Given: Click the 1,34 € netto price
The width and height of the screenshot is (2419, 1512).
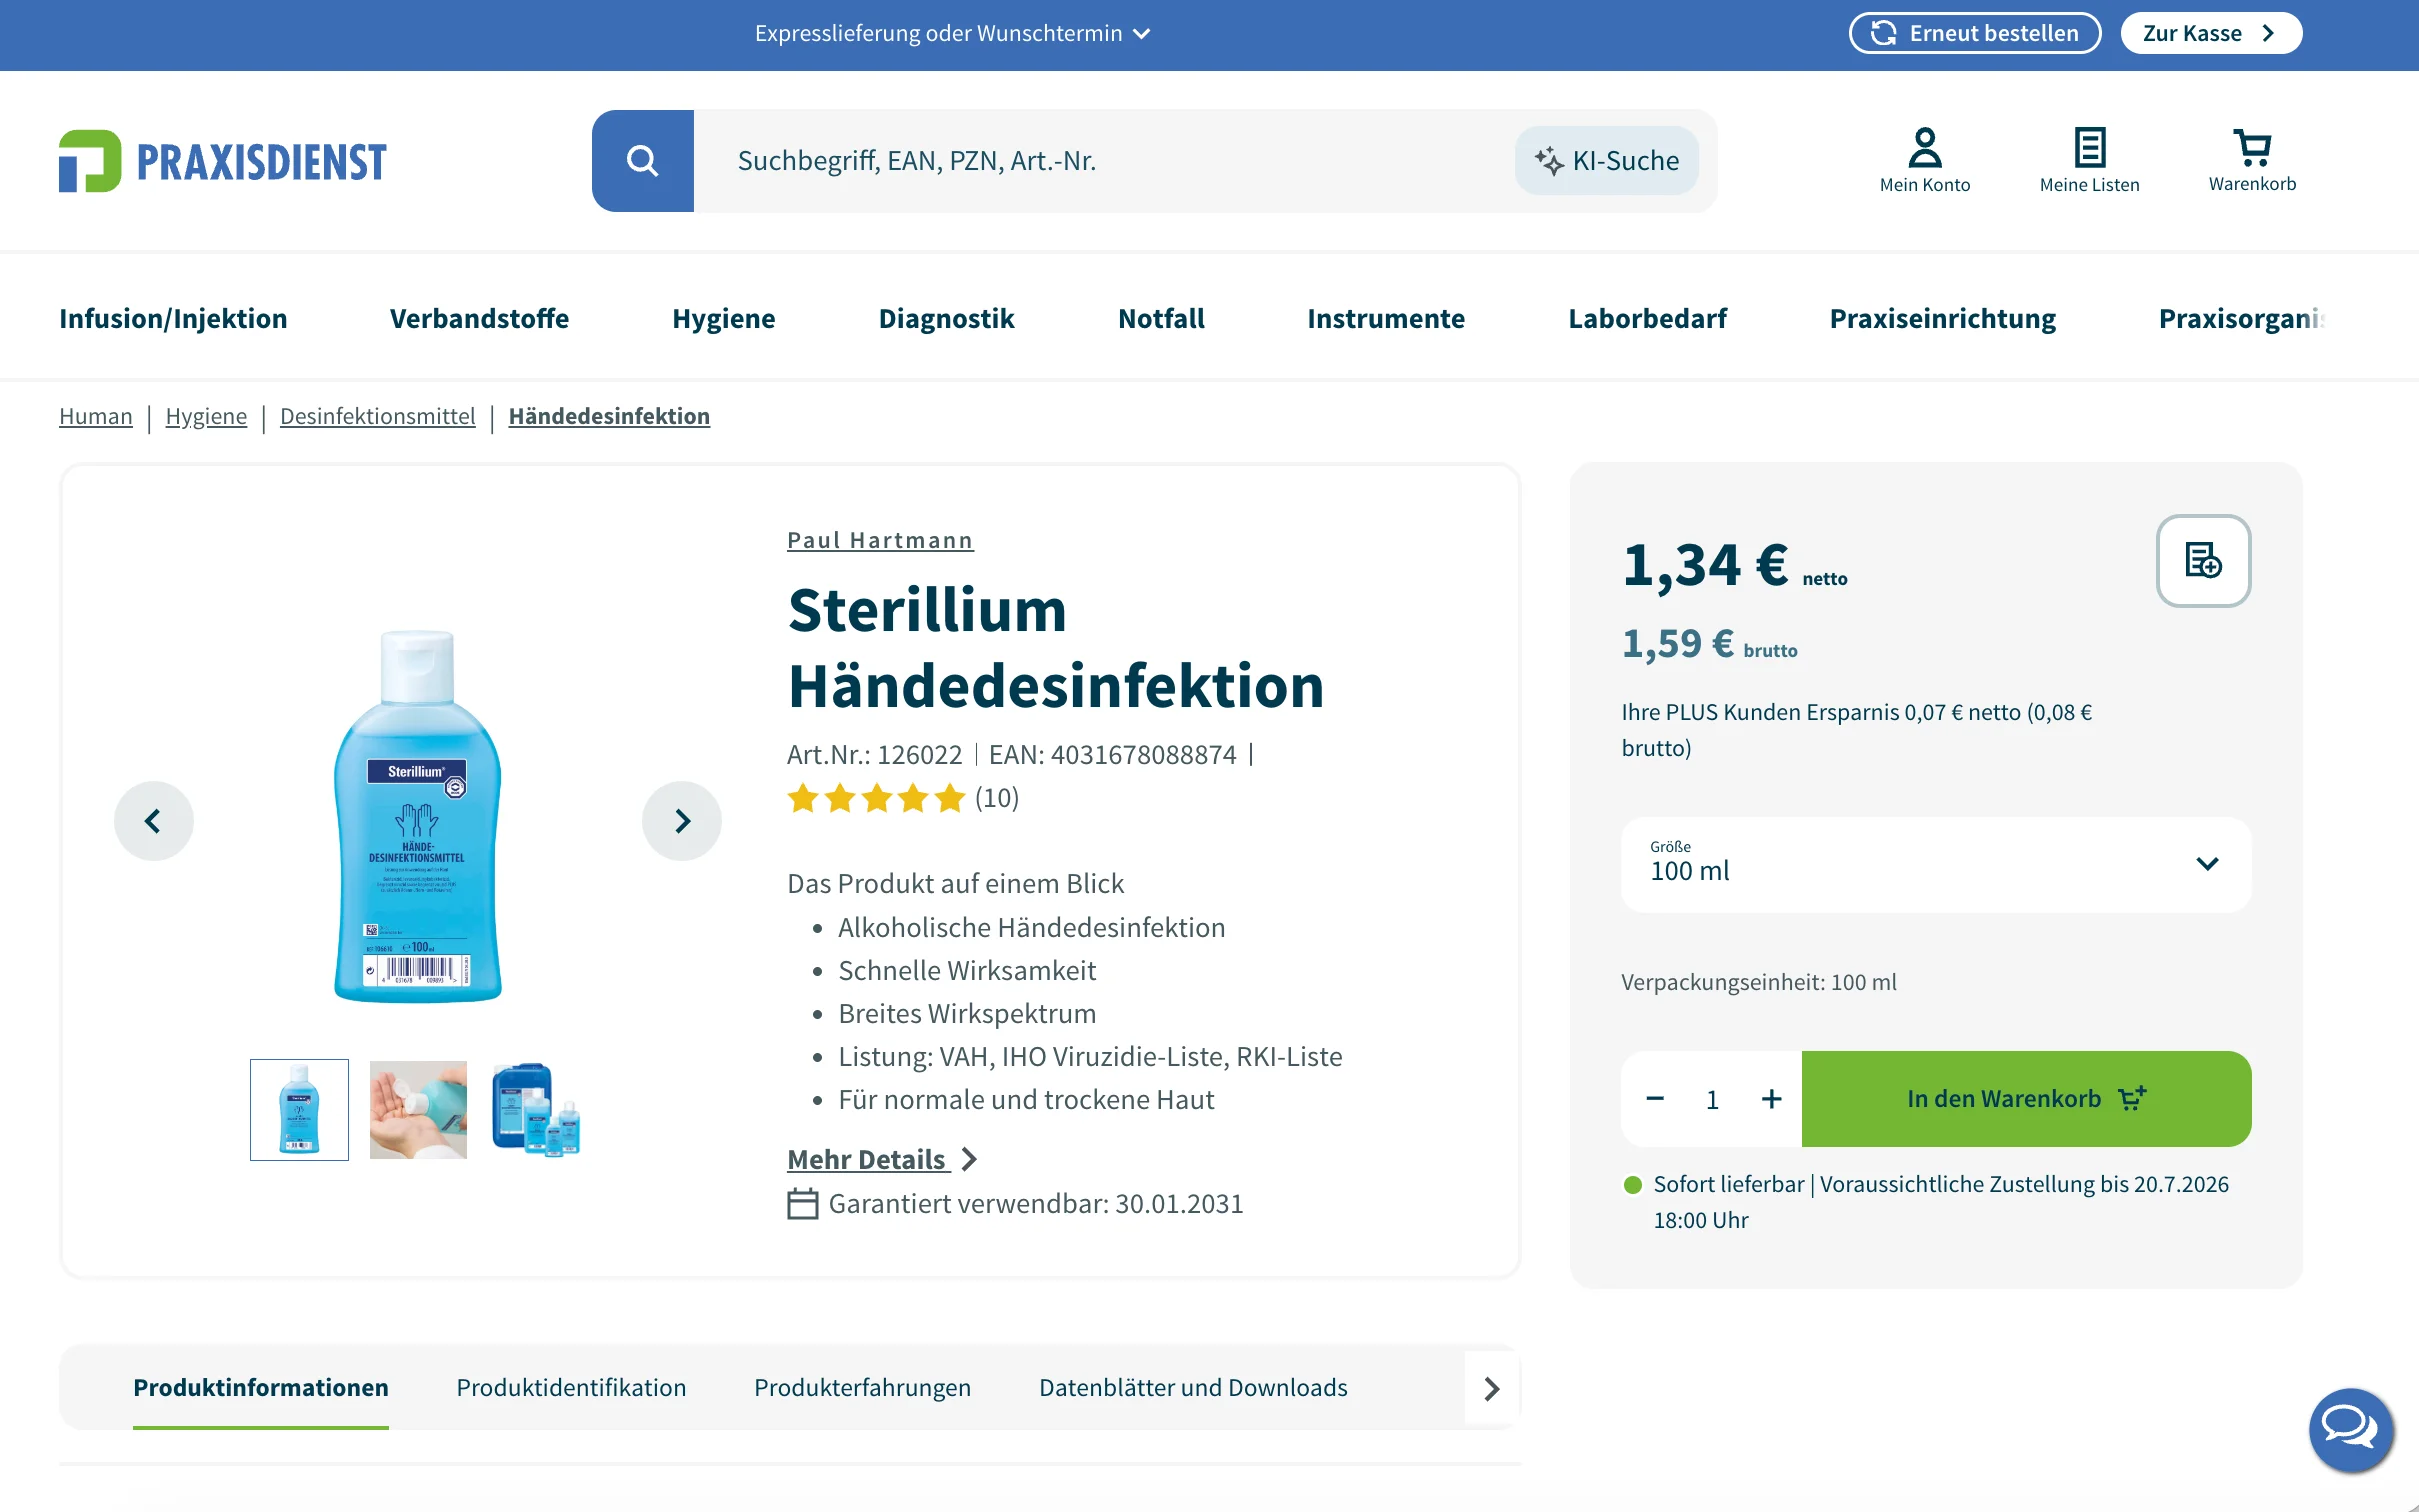Looking at the screenshot, I should pyautogui.click(x=1734, y=565).
